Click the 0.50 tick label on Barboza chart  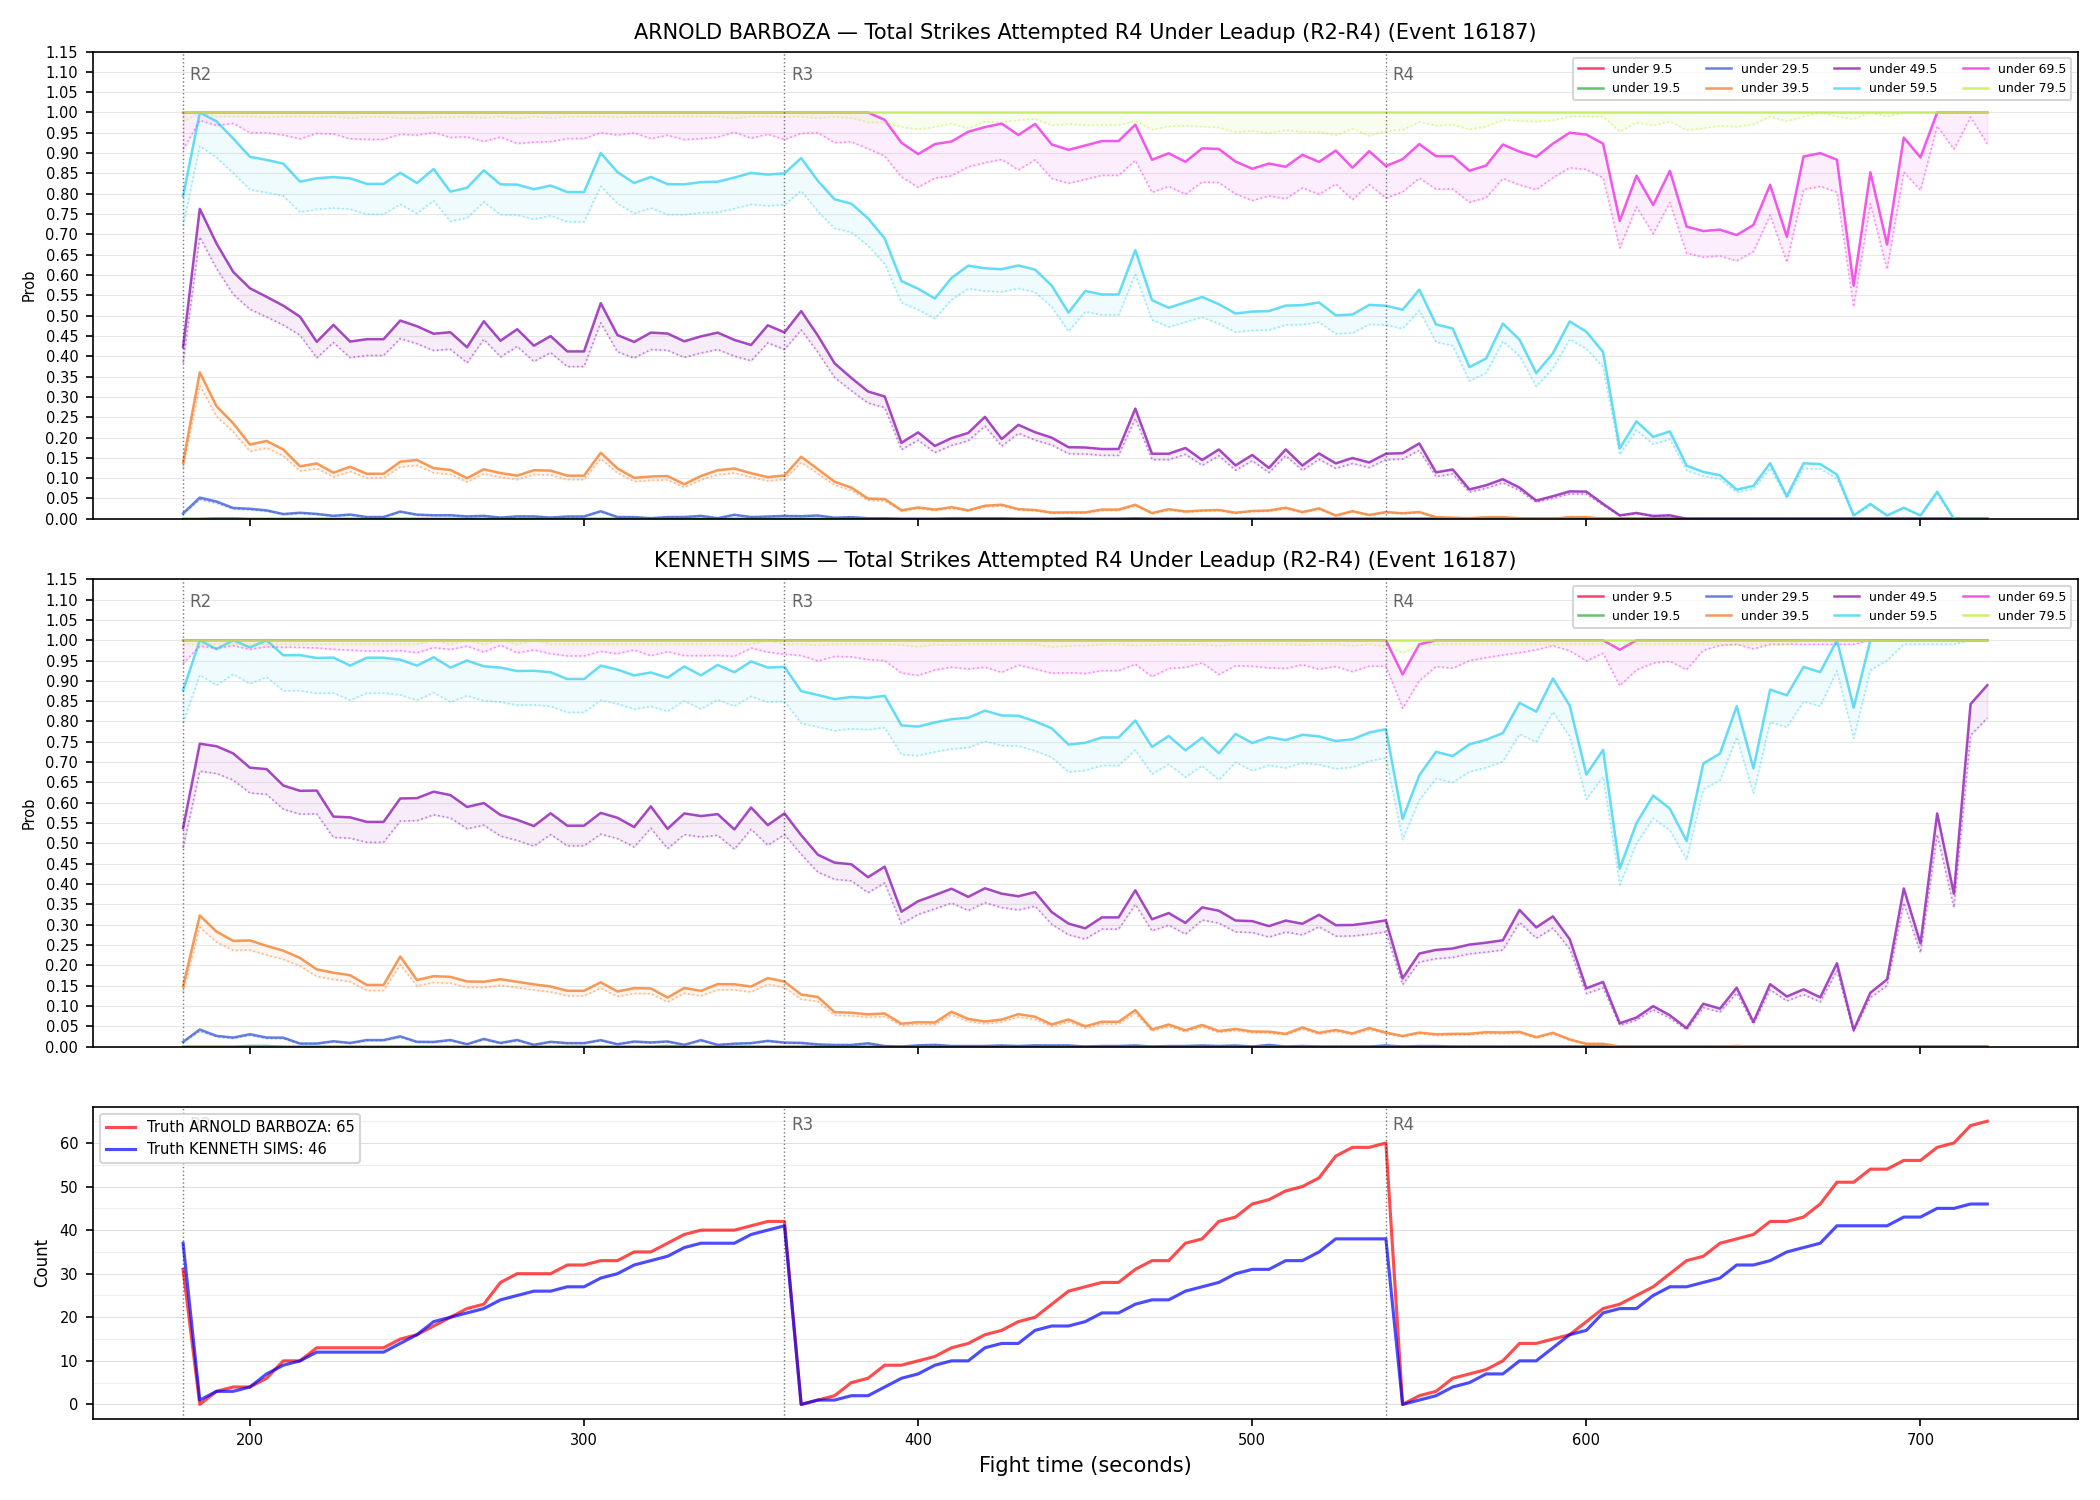(62, 316)
